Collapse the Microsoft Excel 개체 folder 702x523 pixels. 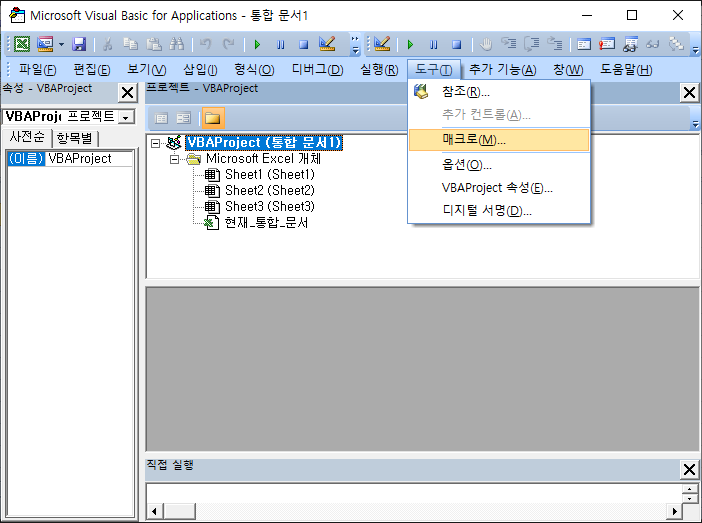(175, 159)
